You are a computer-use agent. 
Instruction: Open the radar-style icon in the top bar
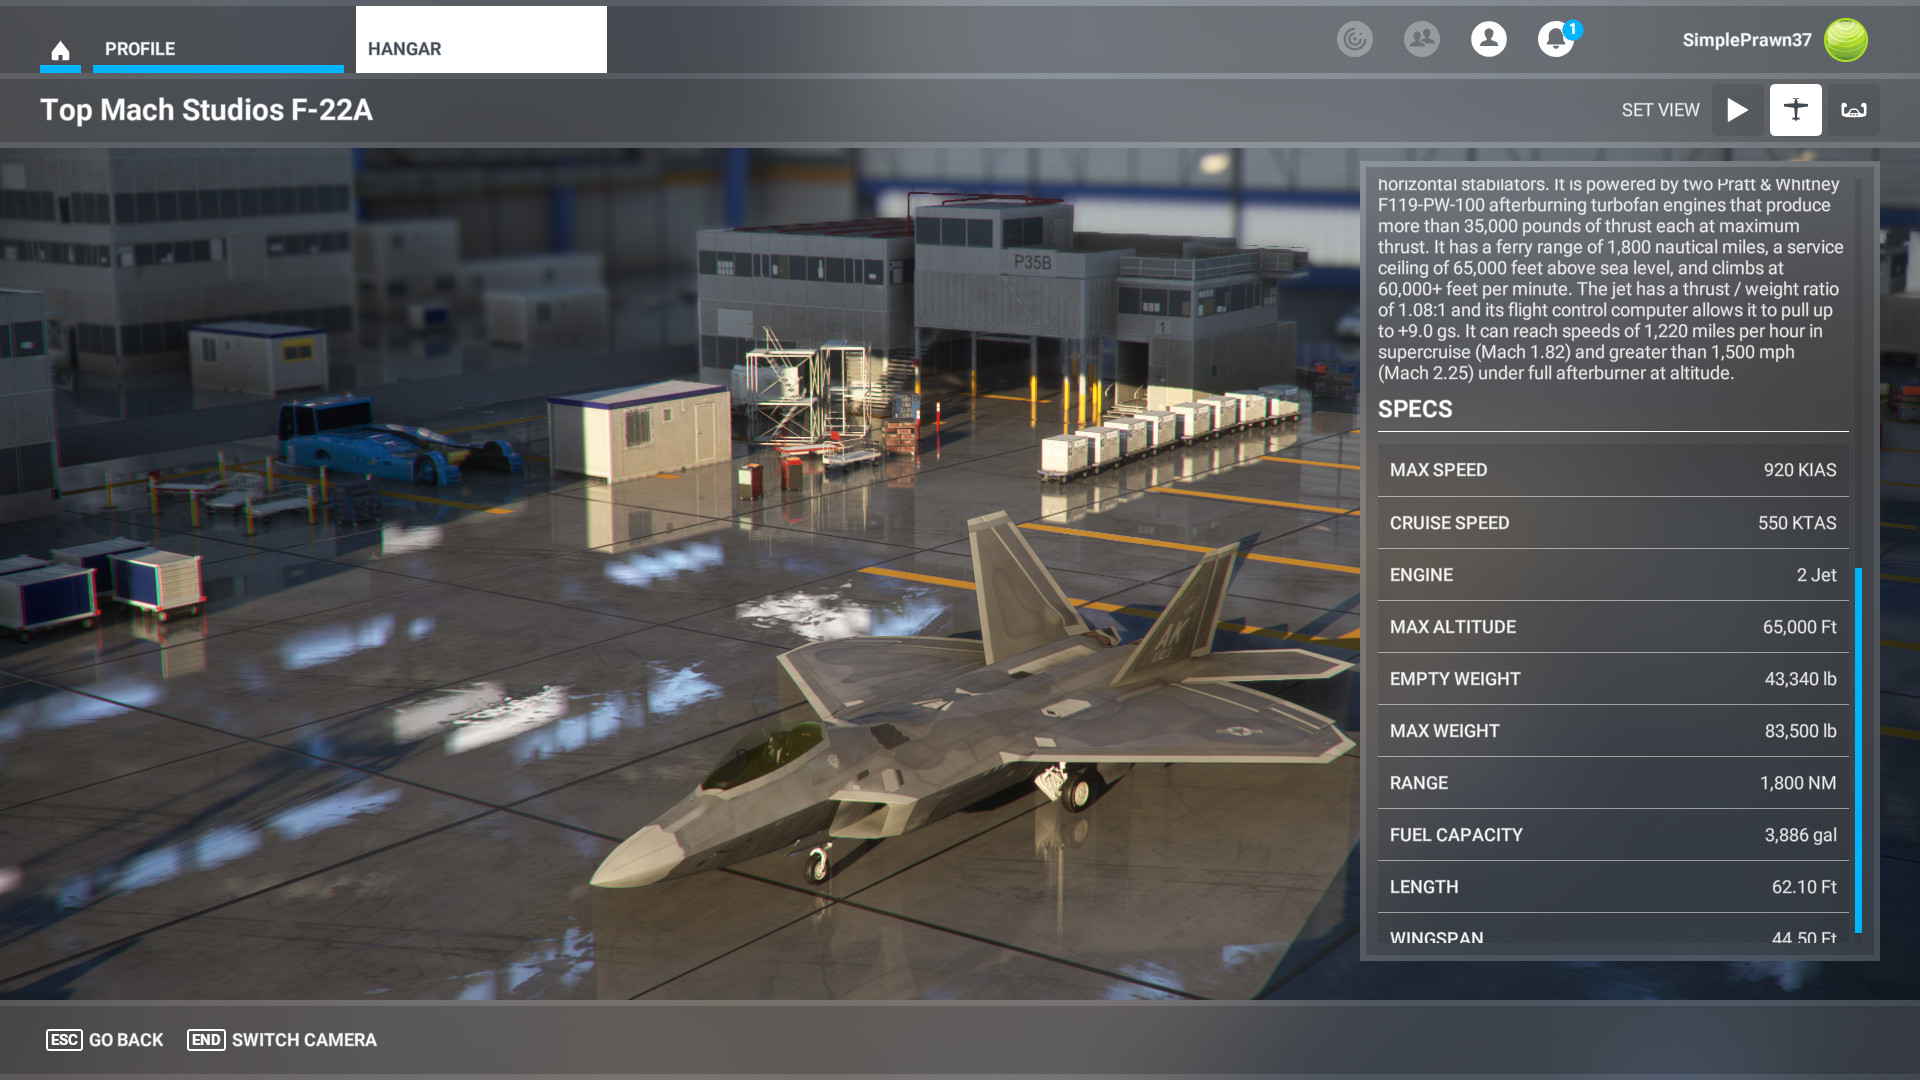pyautogui.click(x=1355, y=40)
